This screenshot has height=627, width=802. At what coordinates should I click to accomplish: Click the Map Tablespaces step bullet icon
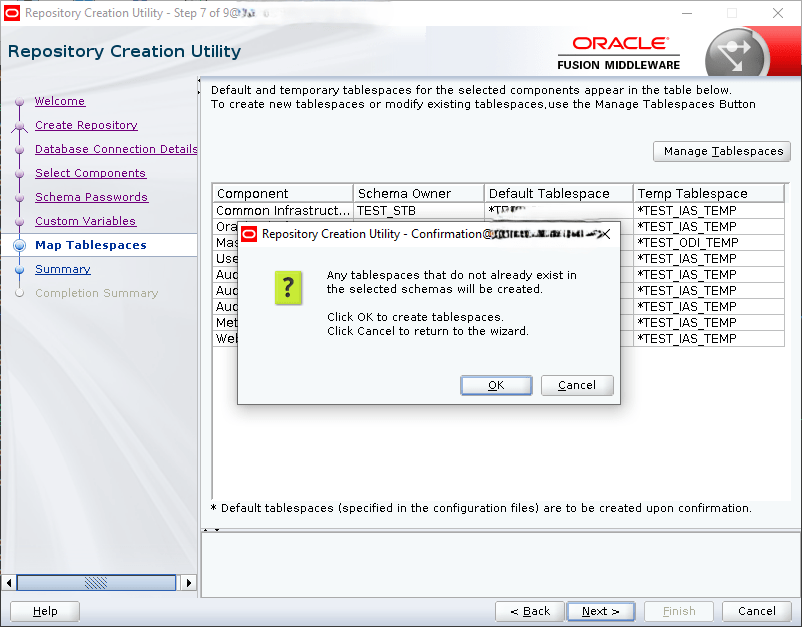(20, 246)
